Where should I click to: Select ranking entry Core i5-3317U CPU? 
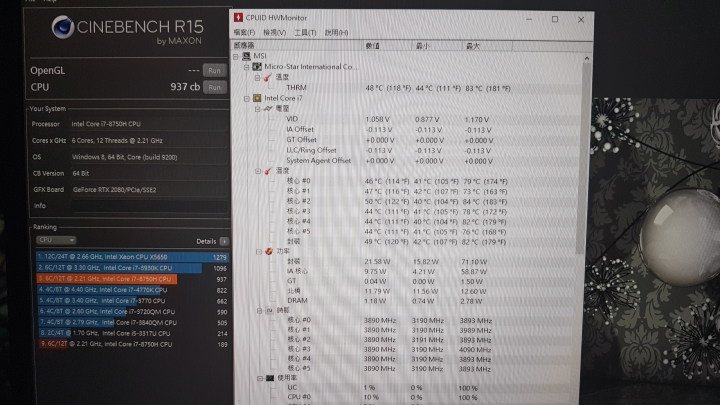132,333
